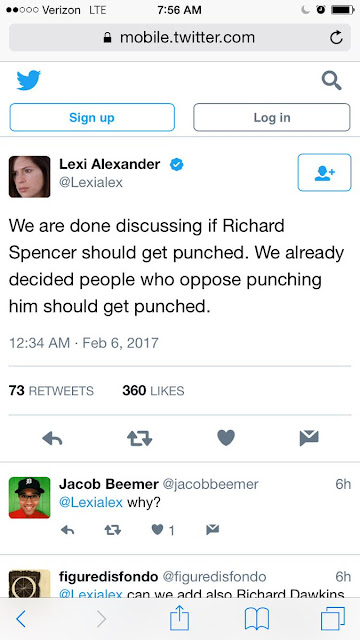Retweet Jacob Beemer's reply
This screenshot has width=360, height=640.
pyautogui.click(x=113, y=530)
